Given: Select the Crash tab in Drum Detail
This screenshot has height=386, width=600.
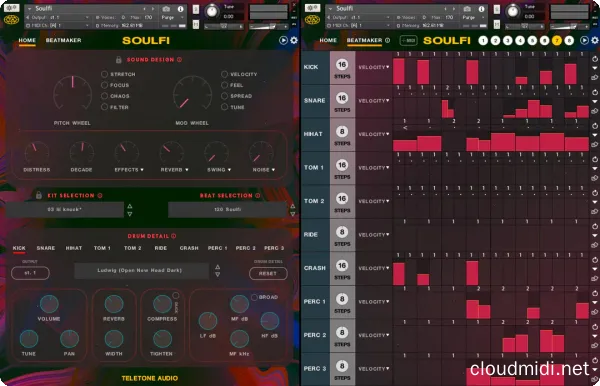Looking at the screenshot, I should pyautogui.click(x=189, y=248).
